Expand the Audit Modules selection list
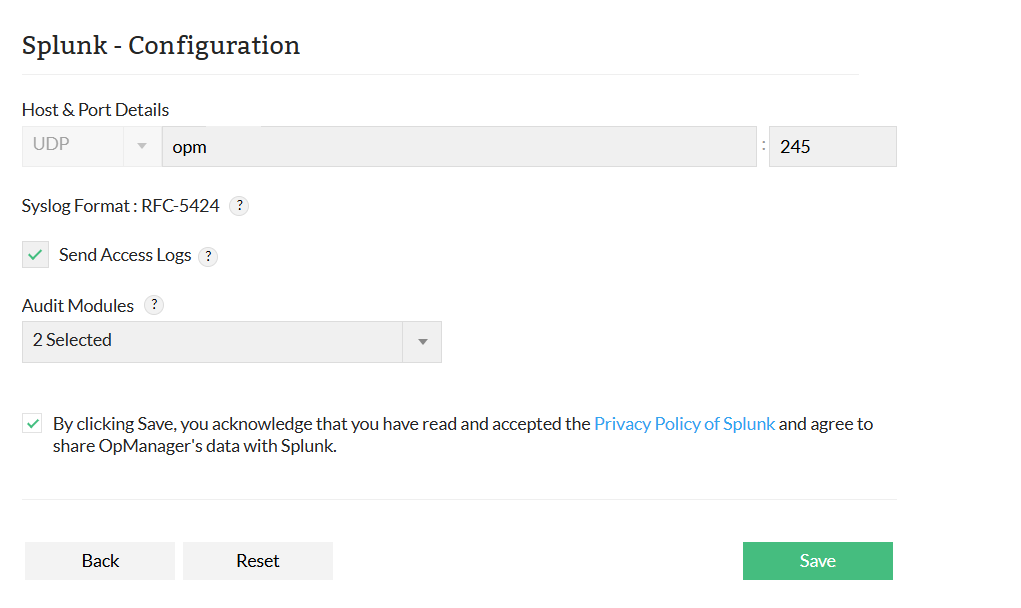 [x=424, y=341]
